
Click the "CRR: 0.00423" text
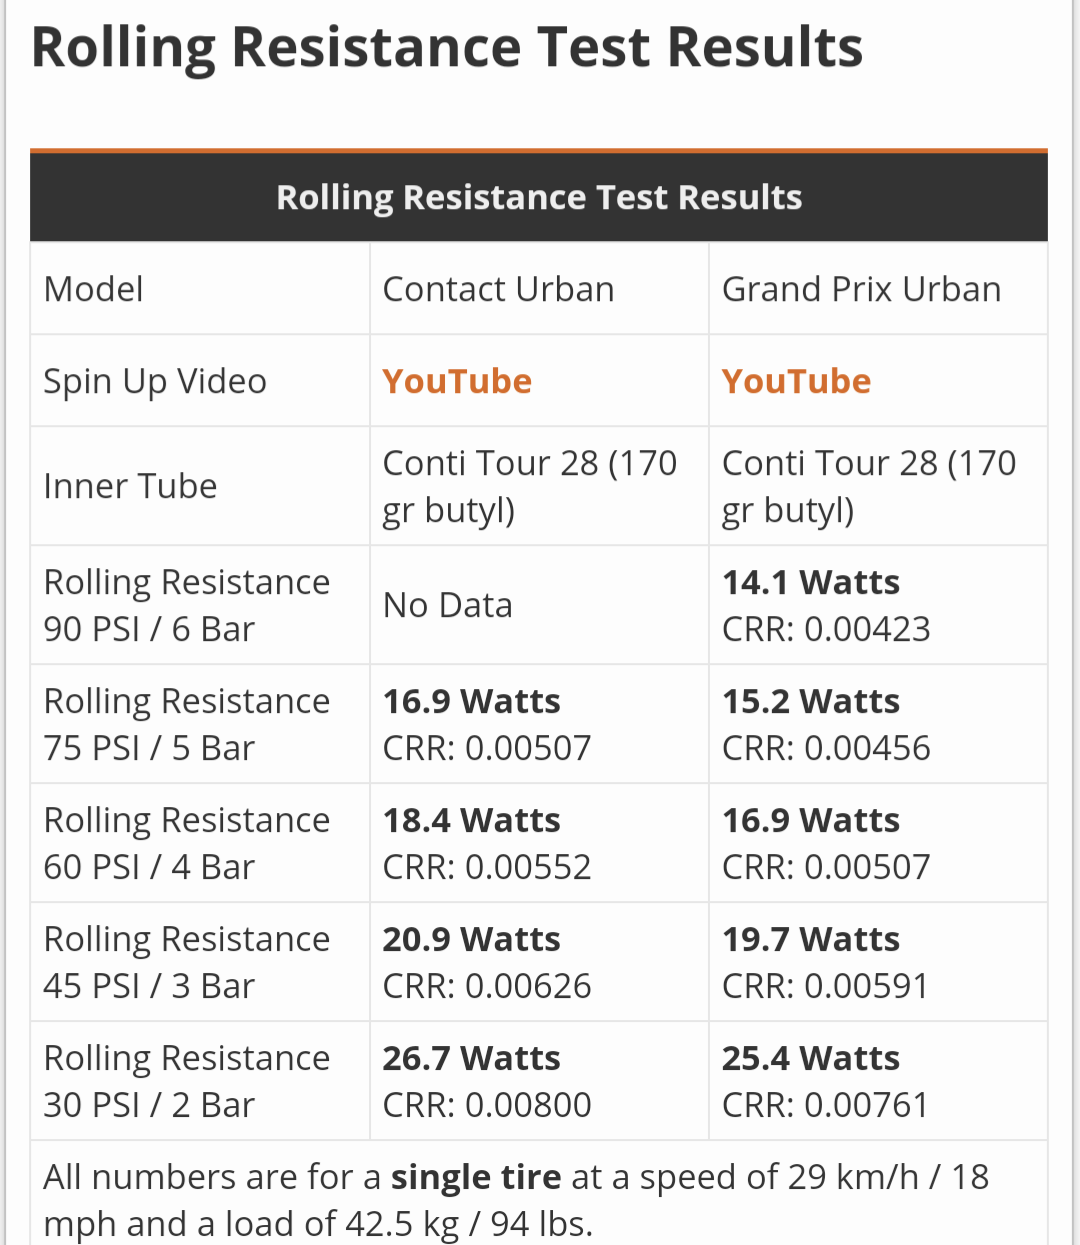pyautogui.click(x=826, y=629)
